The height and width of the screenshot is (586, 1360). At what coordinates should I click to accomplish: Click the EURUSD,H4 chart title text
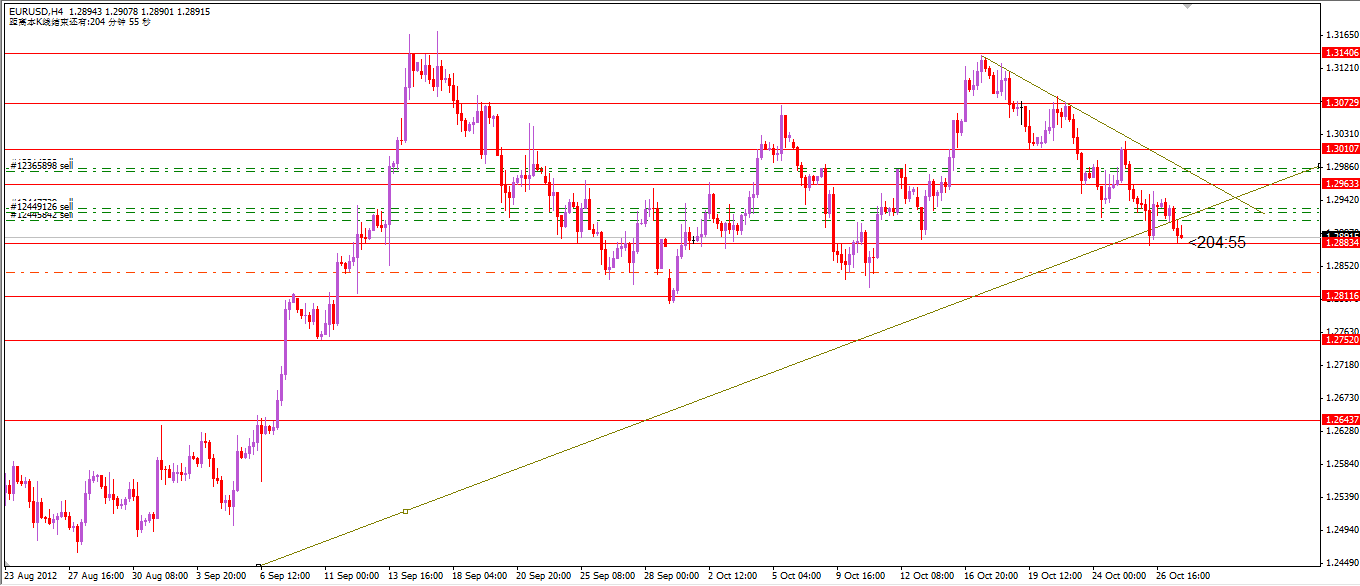pyautogui.click(x=36, y=10)
